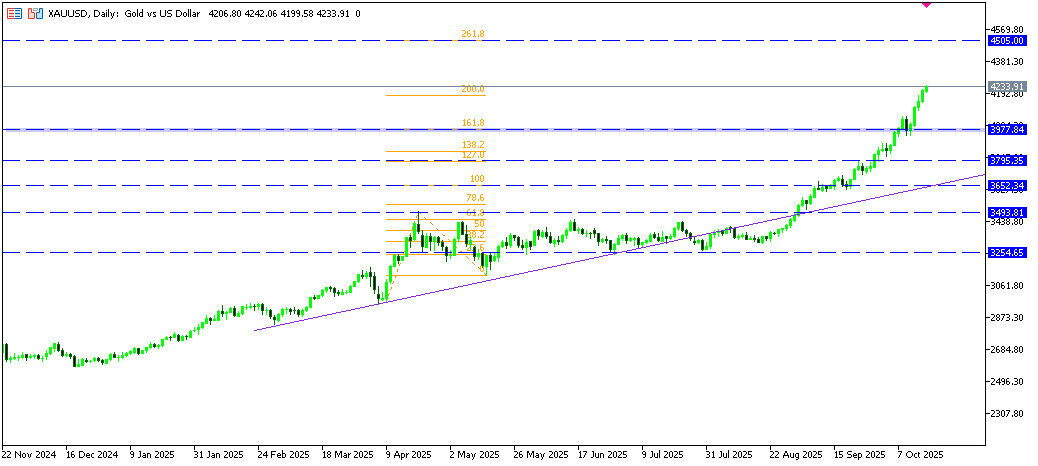Select the 3254.65 support level label

click(1006, 253)
